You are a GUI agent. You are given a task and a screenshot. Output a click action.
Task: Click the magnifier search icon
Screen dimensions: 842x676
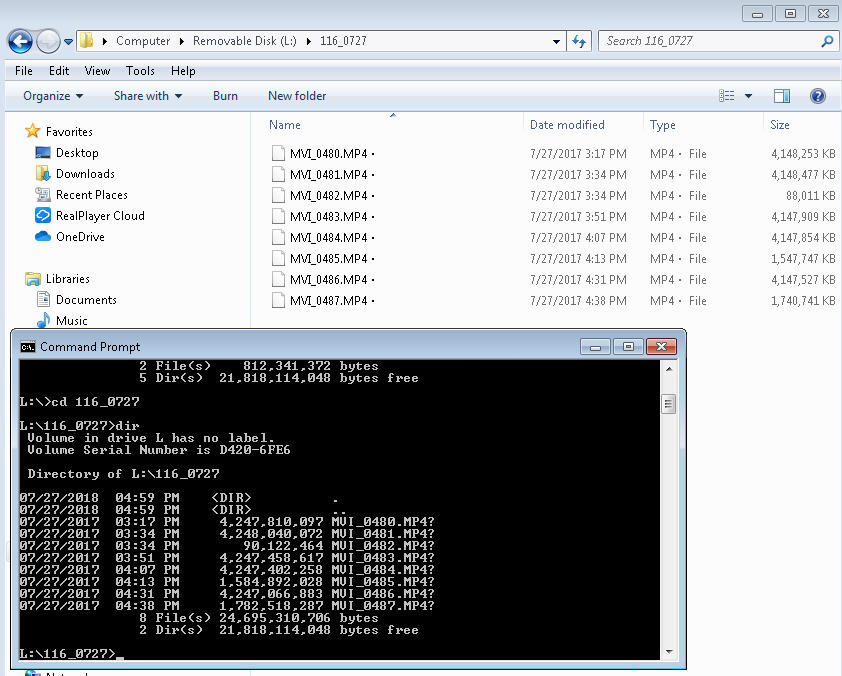click(828, 41)
